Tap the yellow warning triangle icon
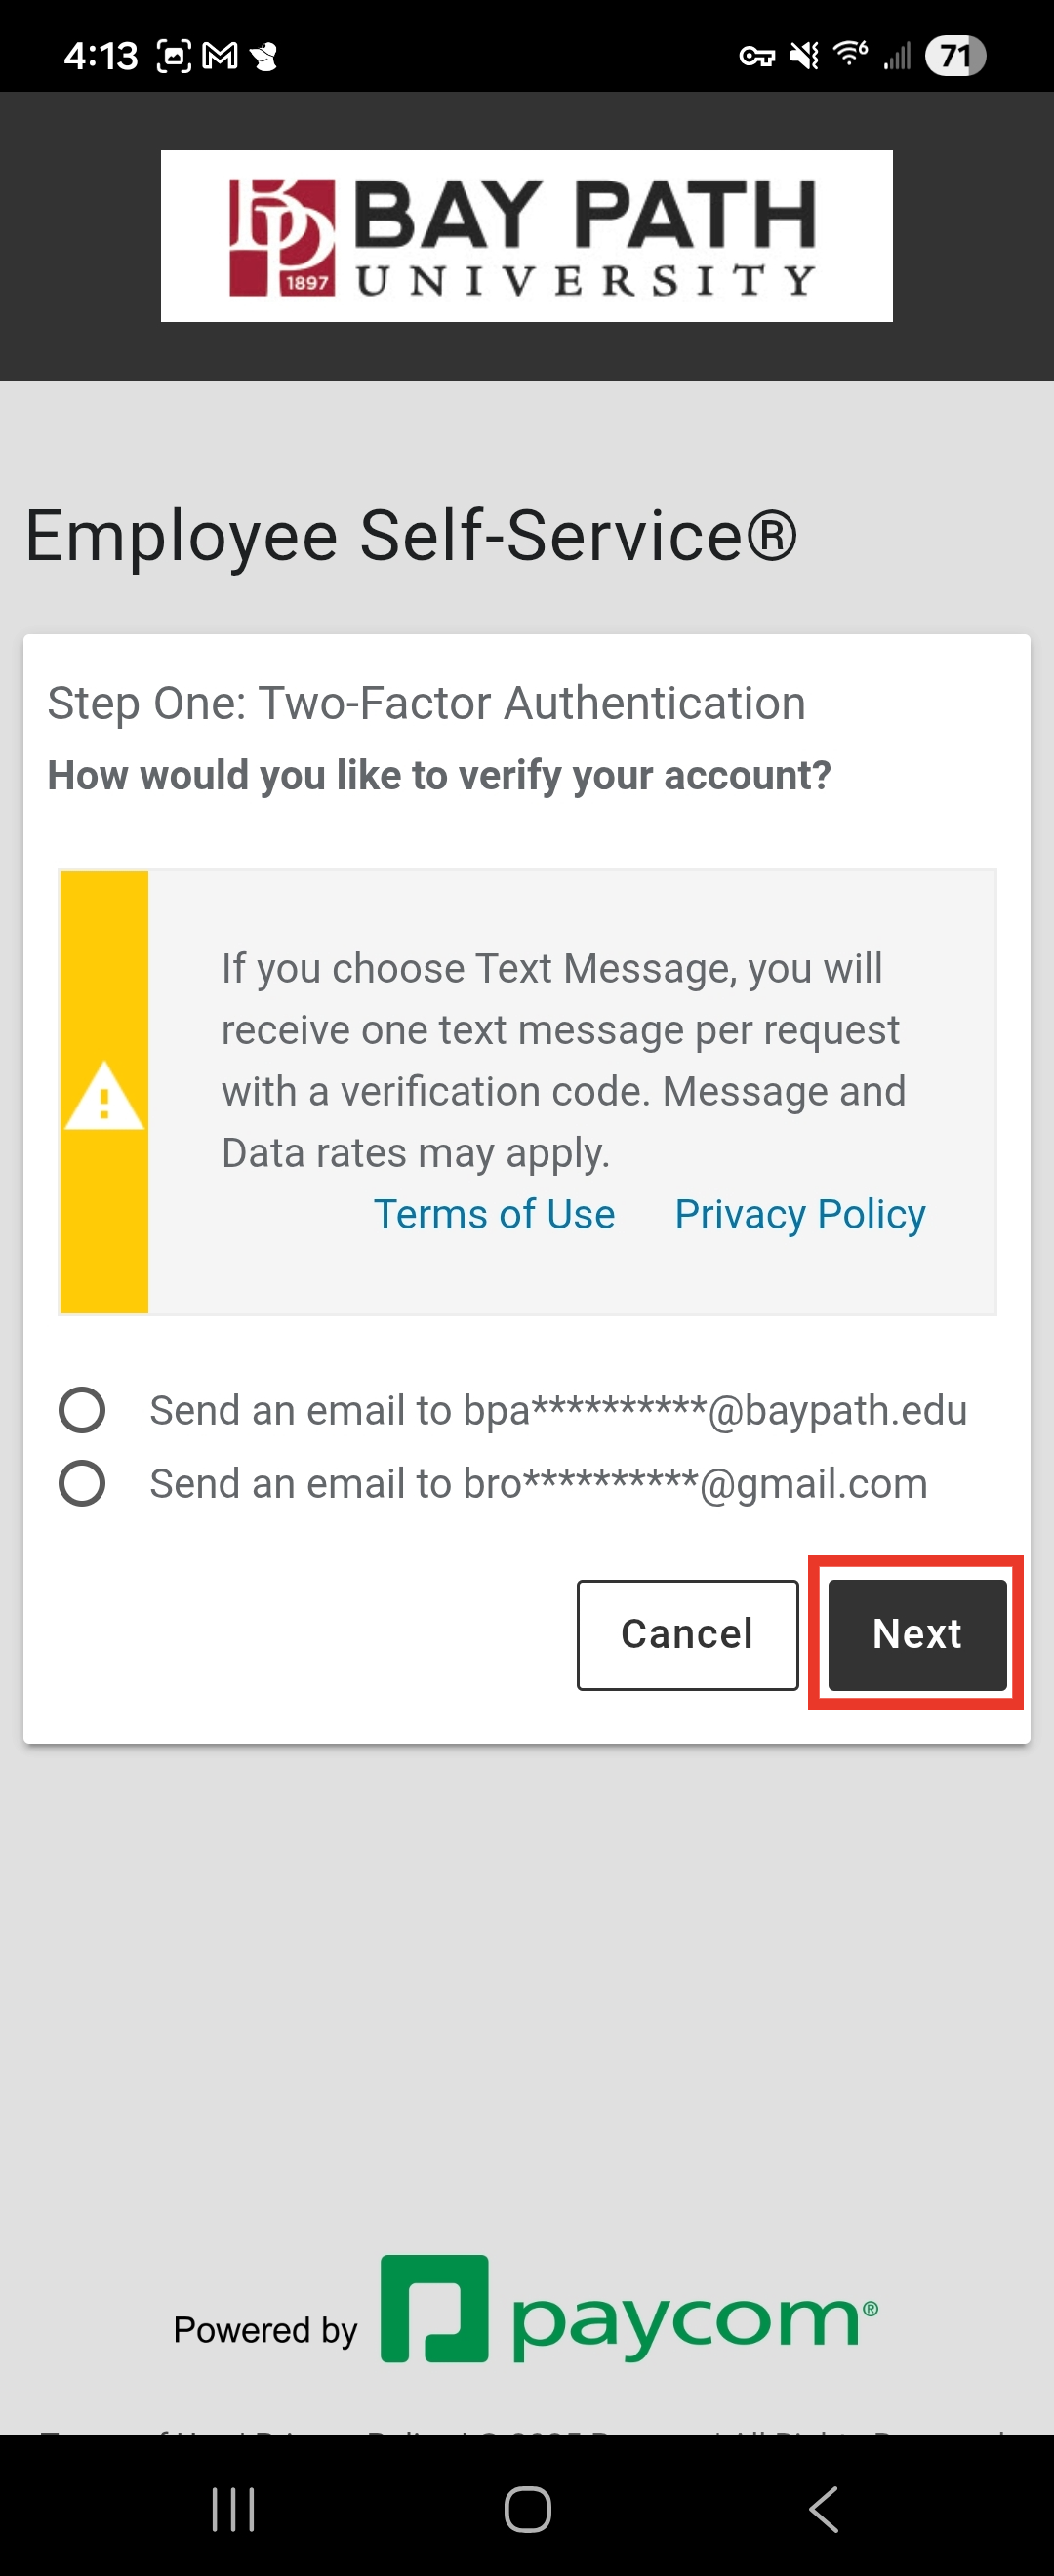The height and width of the screenshot is (2576, 1054). click(x=104, y=1096)
